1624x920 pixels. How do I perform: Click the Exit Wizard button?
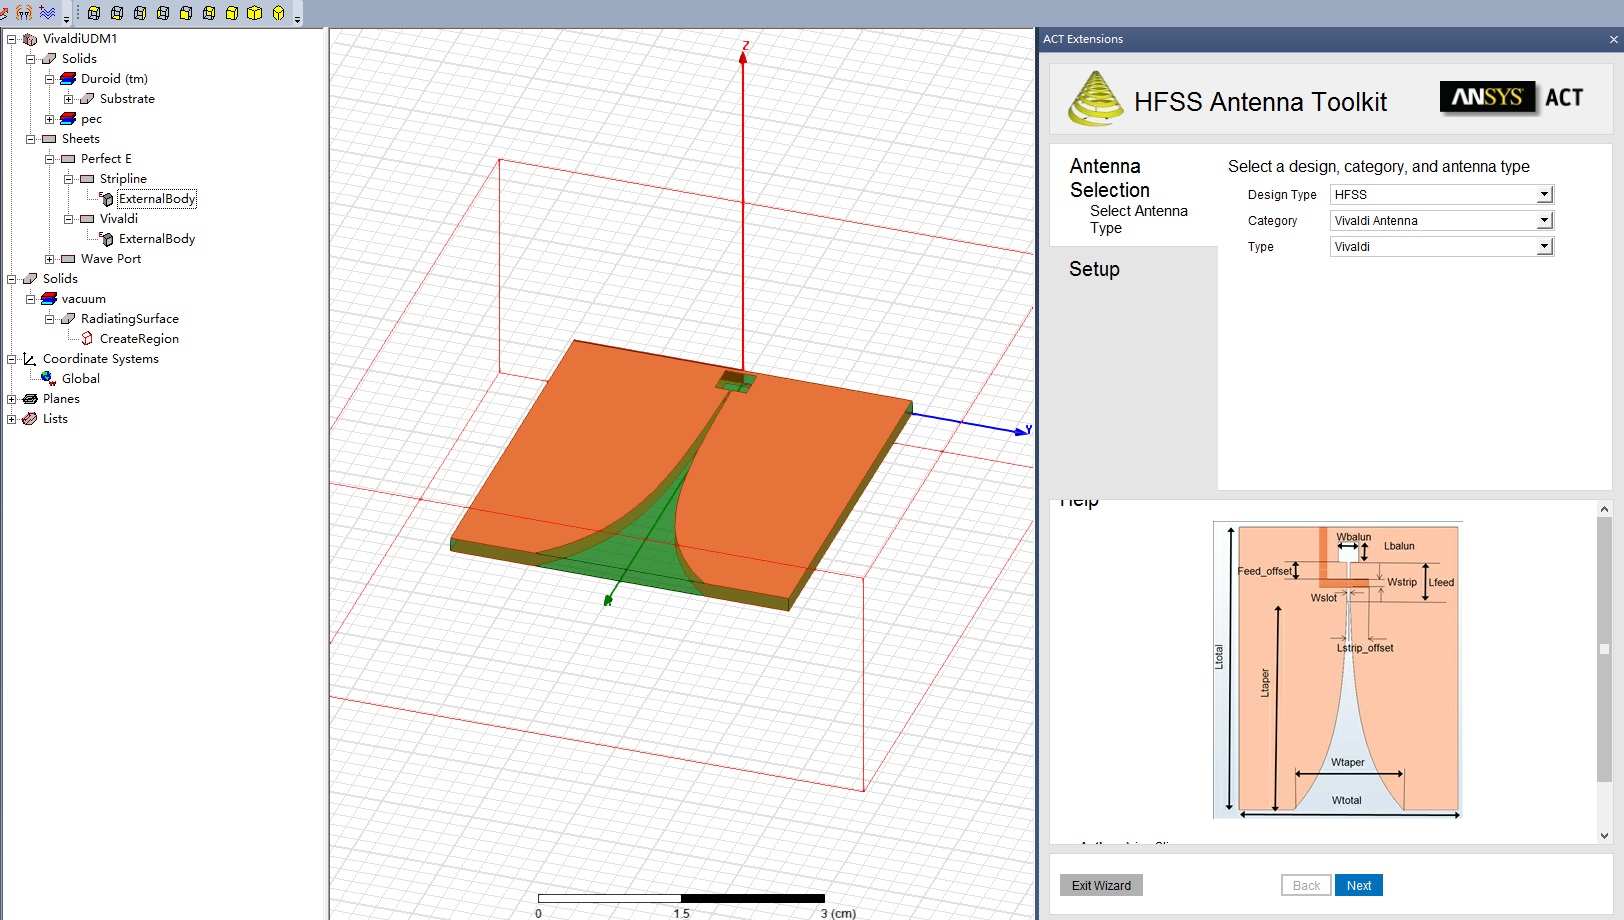(1101, 885)
